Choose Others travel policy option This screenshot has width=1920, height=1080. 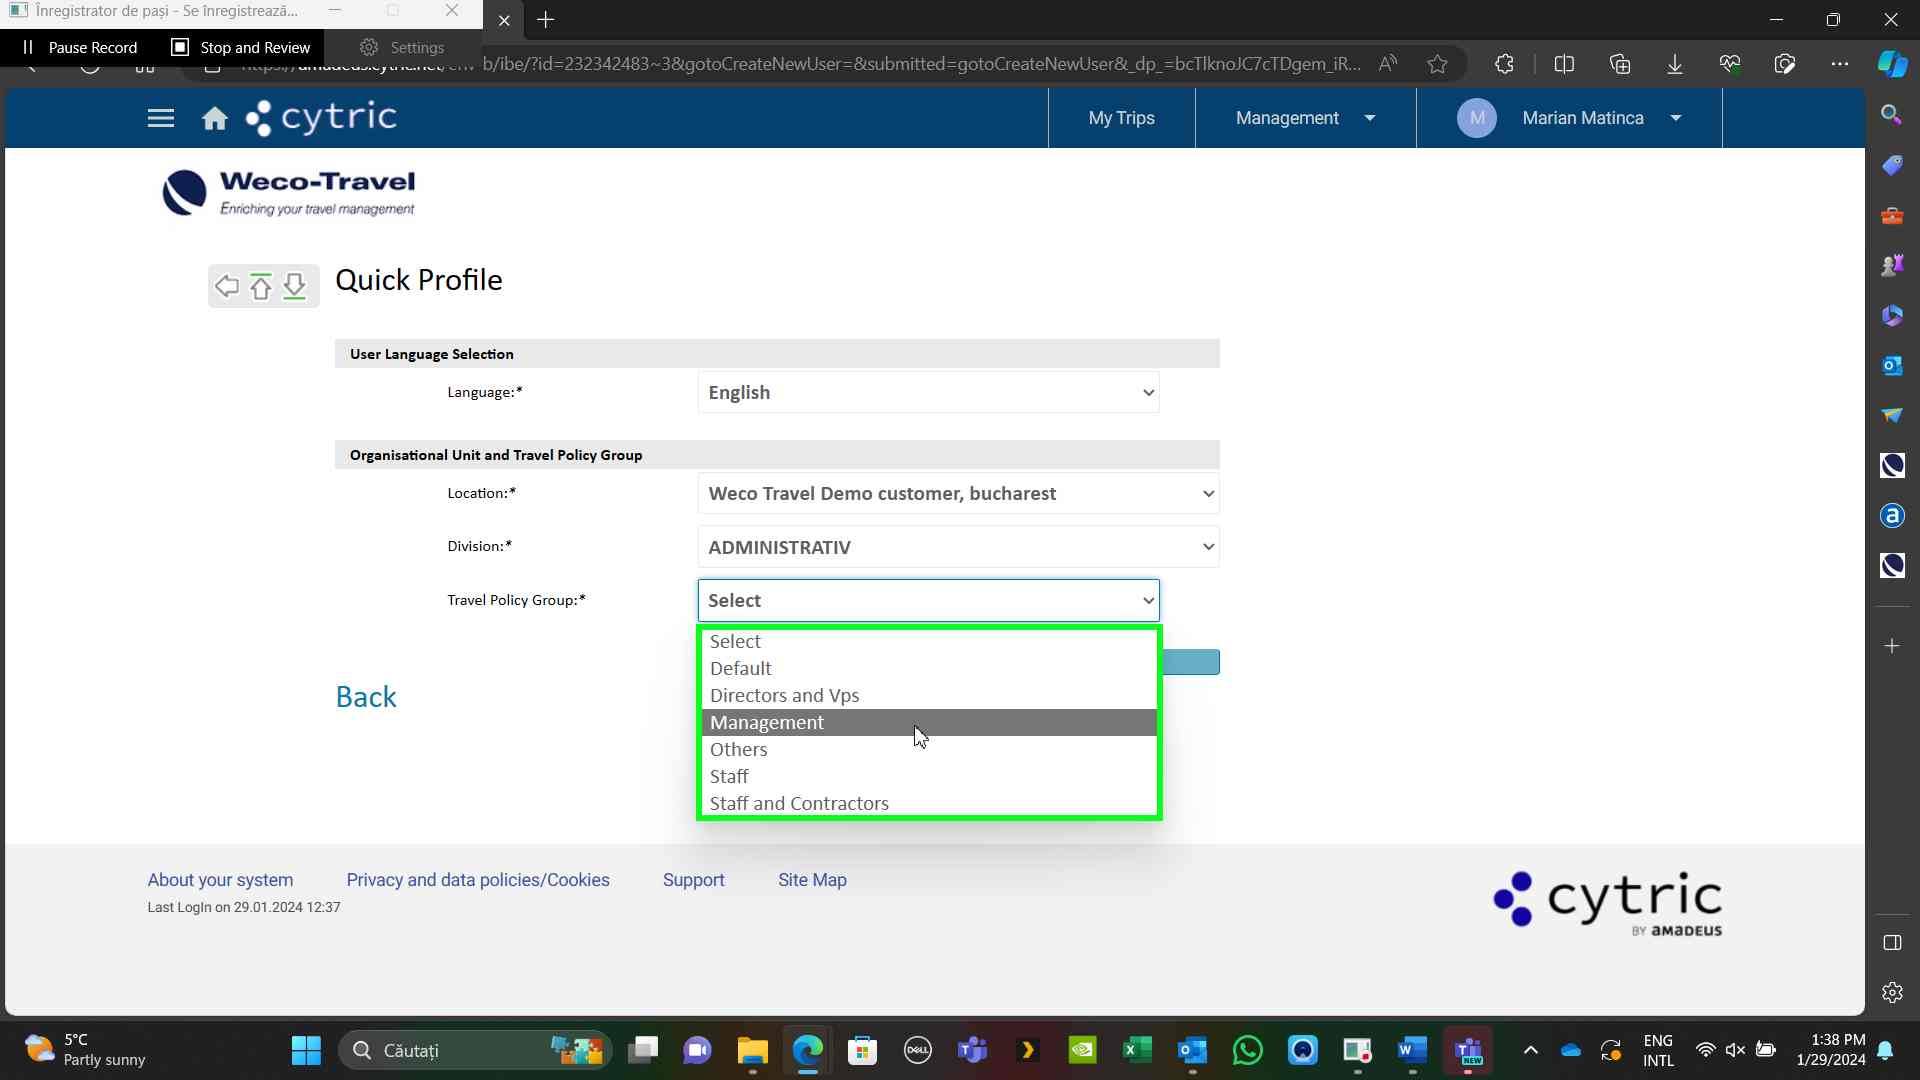tap(929, 749)
